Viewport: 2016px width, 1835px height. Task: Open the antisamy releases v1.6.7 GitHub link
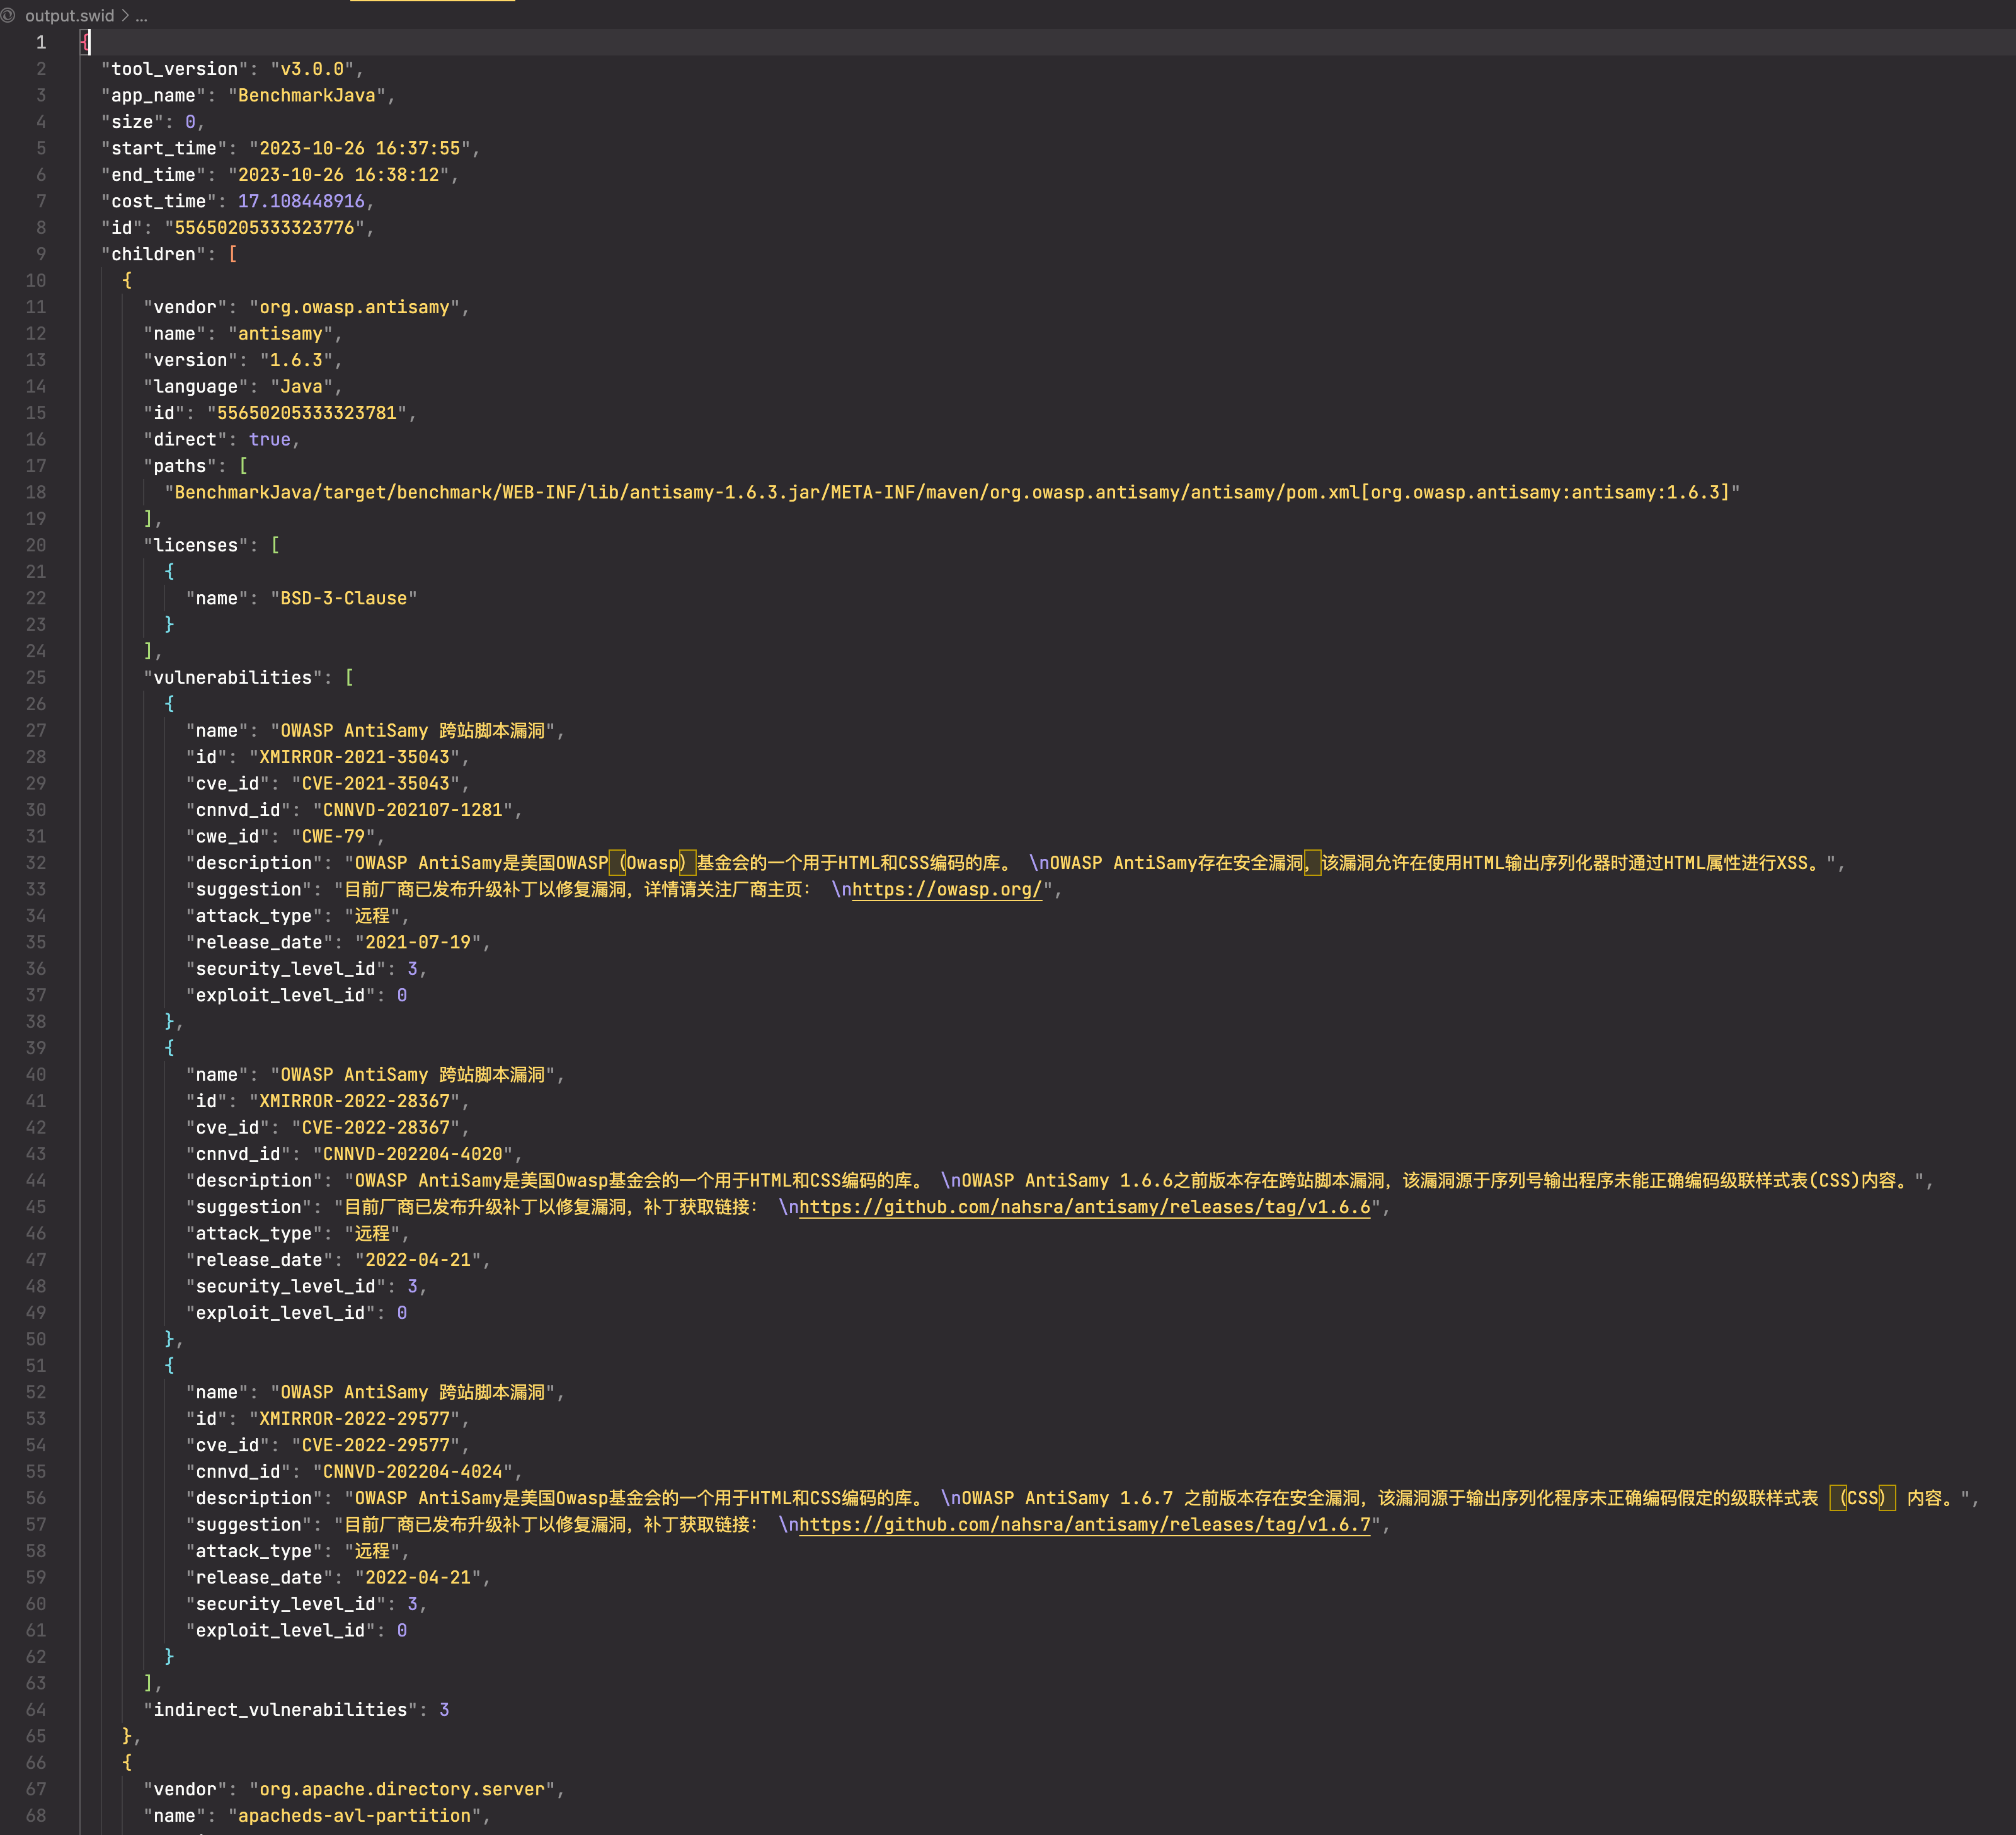(1084, 1524)
